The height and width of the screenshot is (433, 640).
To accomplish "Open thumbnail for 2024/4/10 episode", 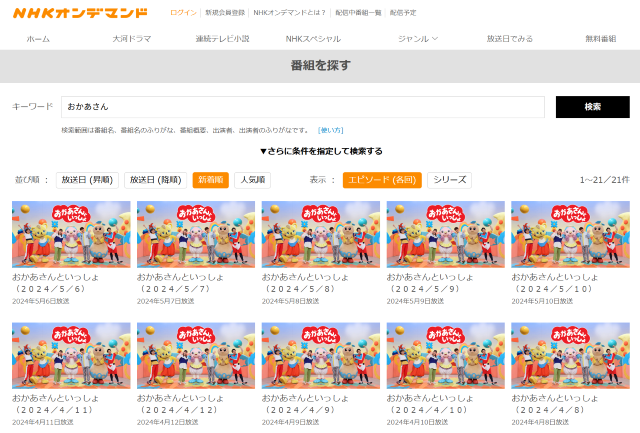I will pos(446,356).
